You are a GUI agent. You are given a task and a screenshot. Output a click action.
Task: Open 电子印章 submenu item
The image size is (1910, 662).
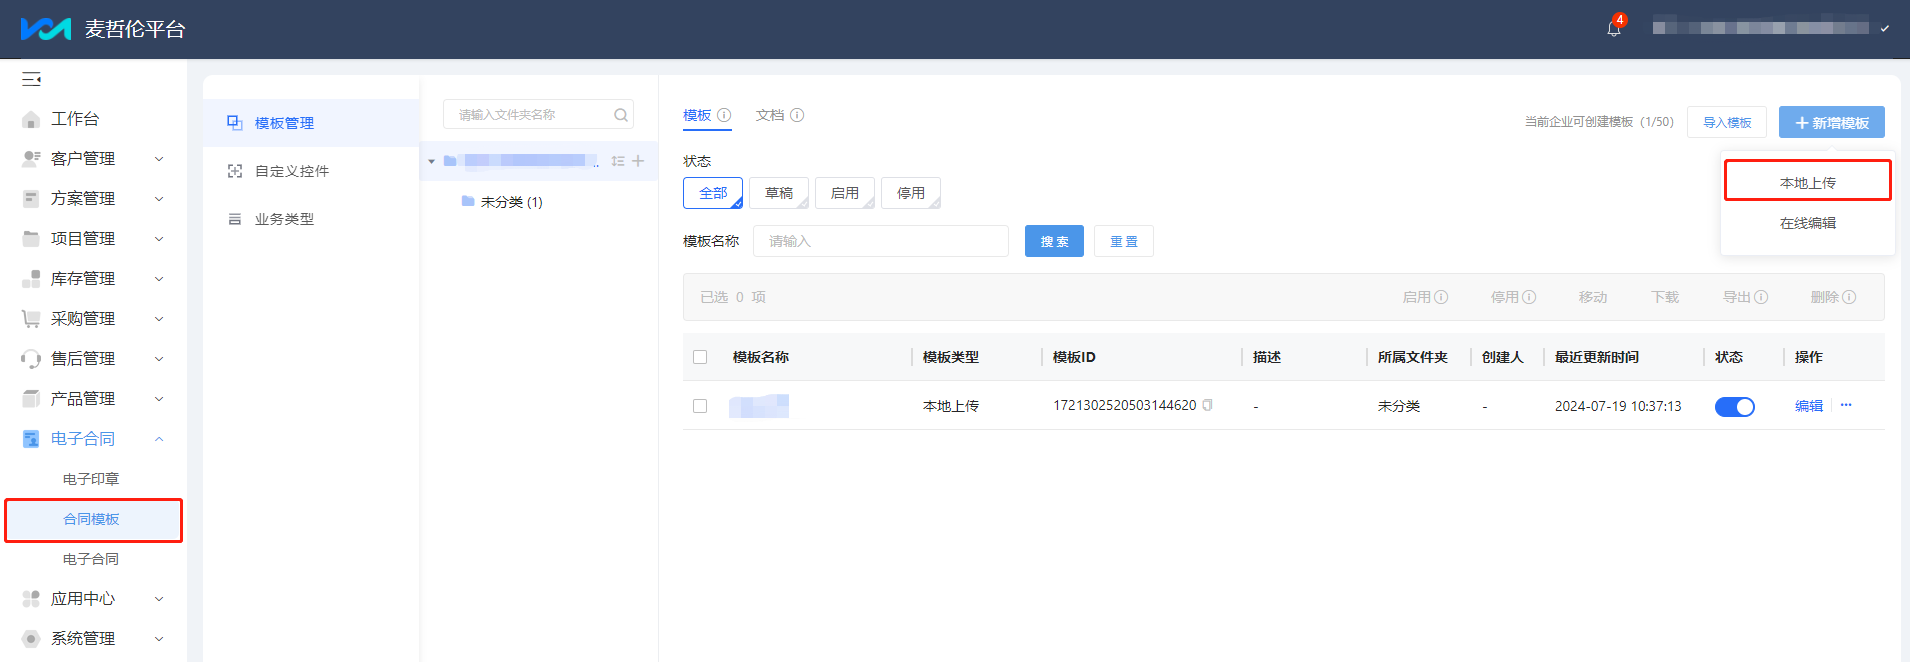coord(91,479)
